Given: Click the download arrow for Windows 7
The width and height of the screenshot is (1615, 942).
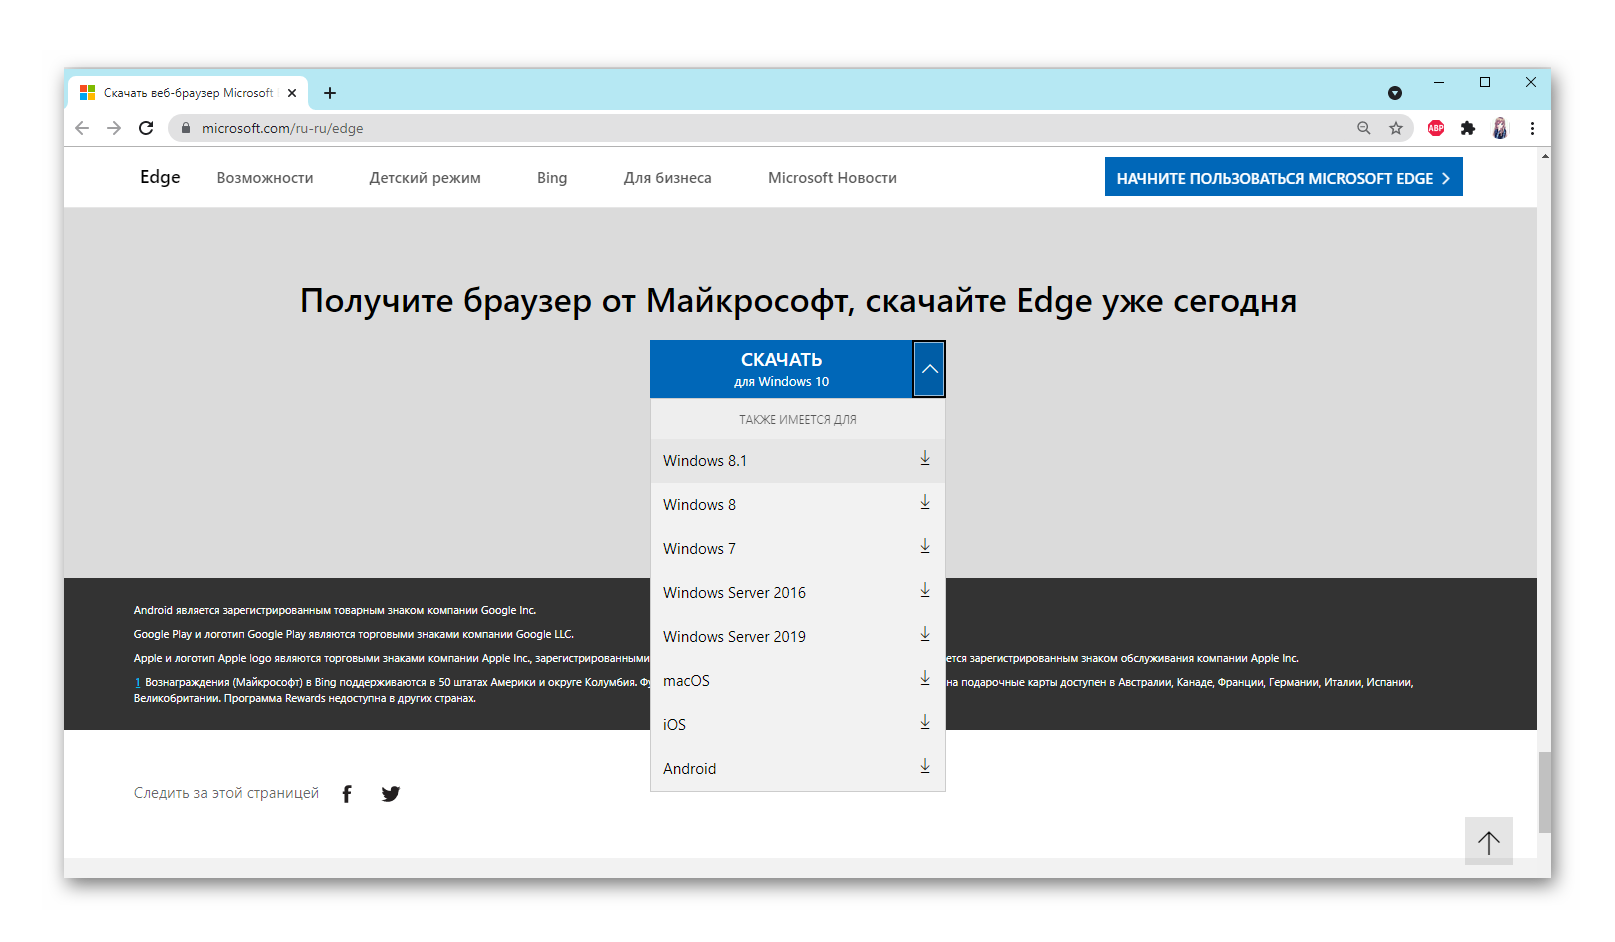Looking at the screenshot, I should (x=925, y=546).
